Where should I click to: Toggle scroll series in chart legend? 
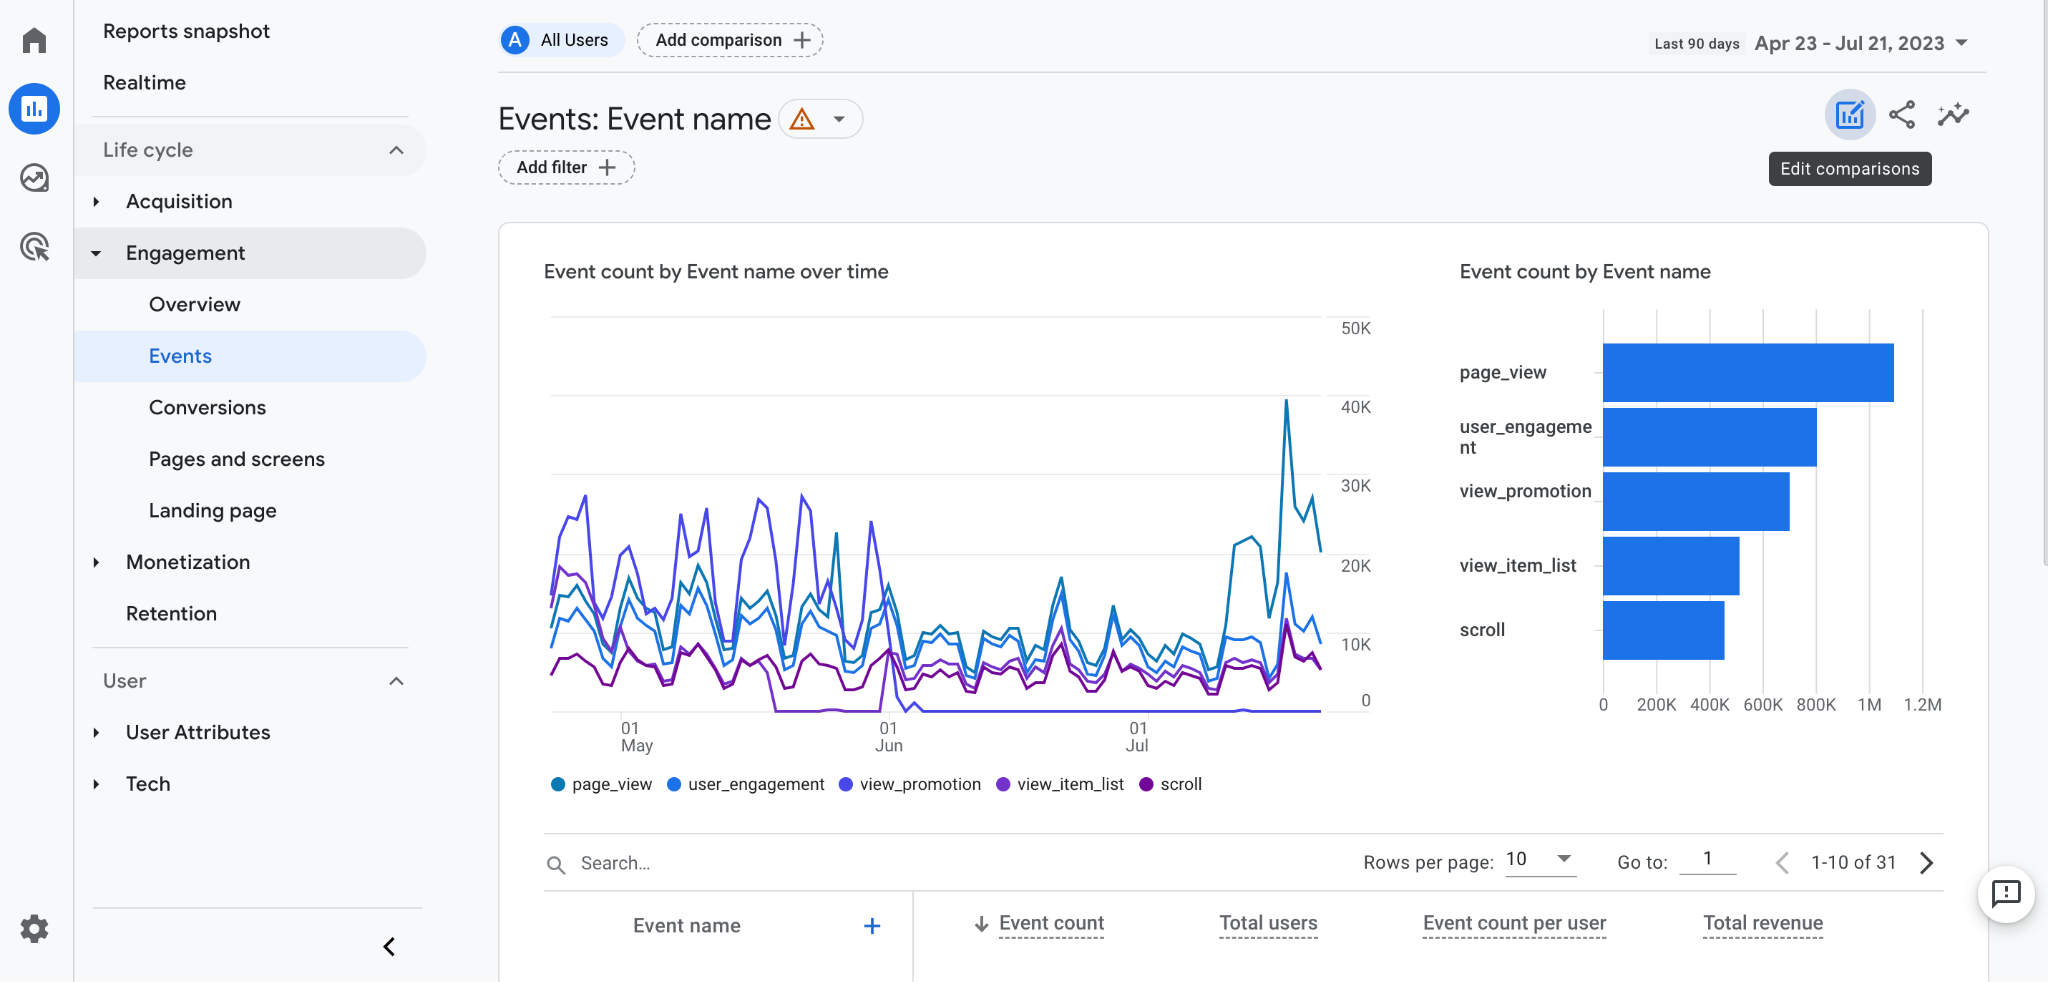point(1171,784)
